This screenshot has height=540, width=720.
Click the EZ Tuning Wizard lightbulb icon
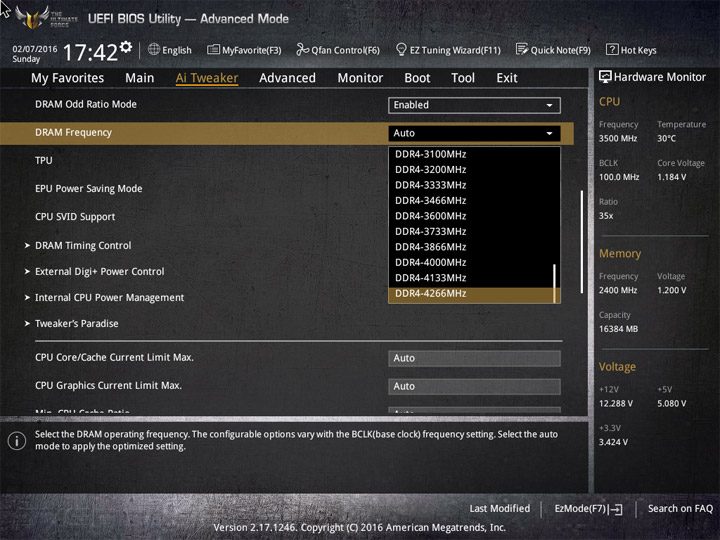(x=401, y=49)
